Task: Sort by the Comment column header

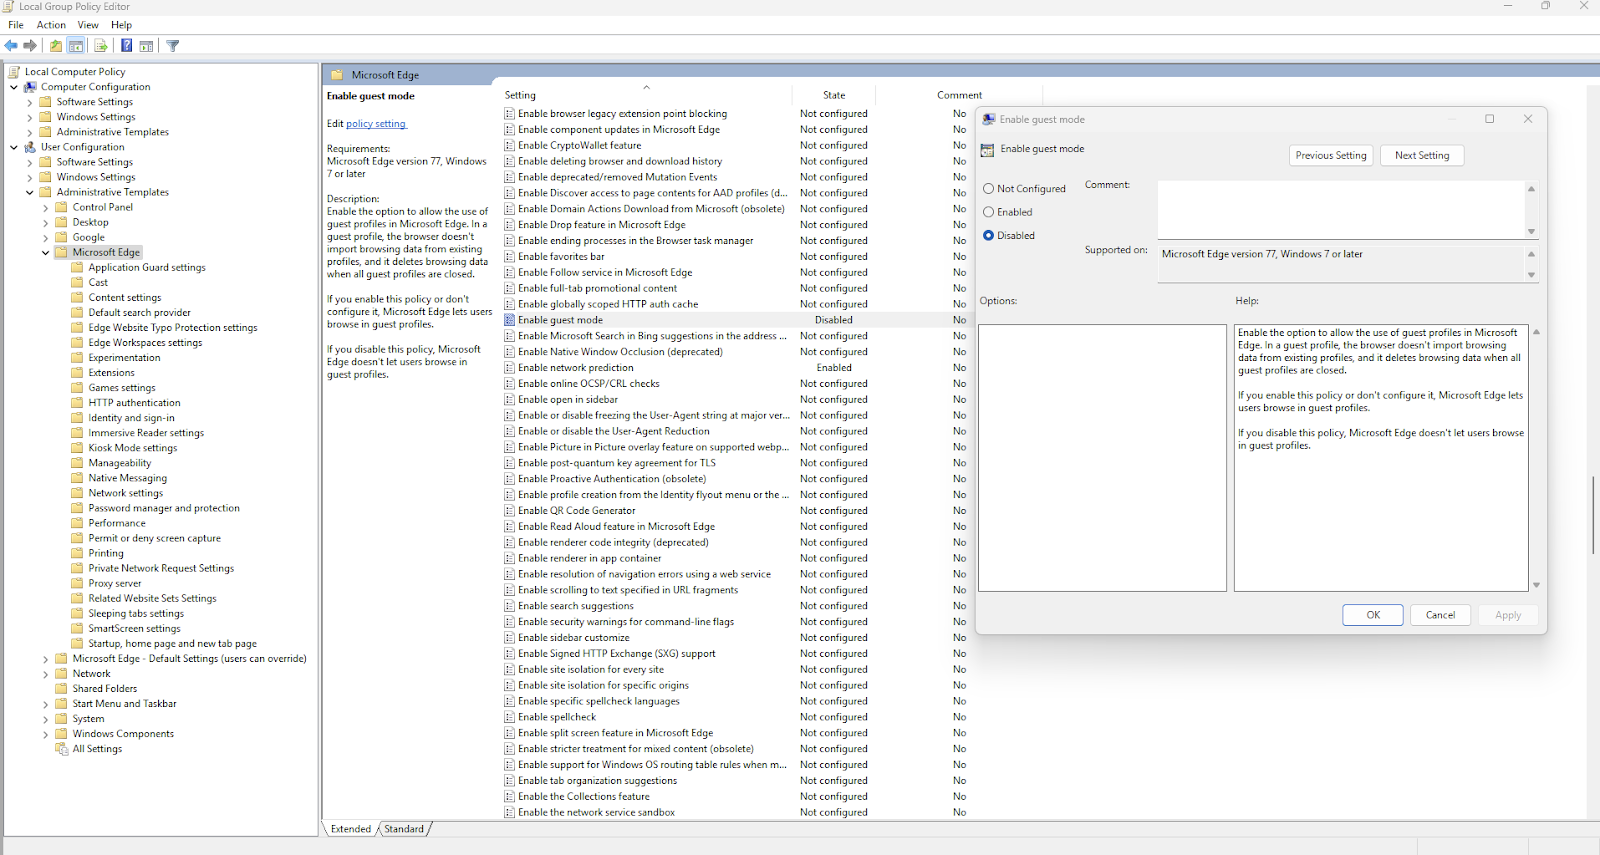Action: (x=959, y=95)
